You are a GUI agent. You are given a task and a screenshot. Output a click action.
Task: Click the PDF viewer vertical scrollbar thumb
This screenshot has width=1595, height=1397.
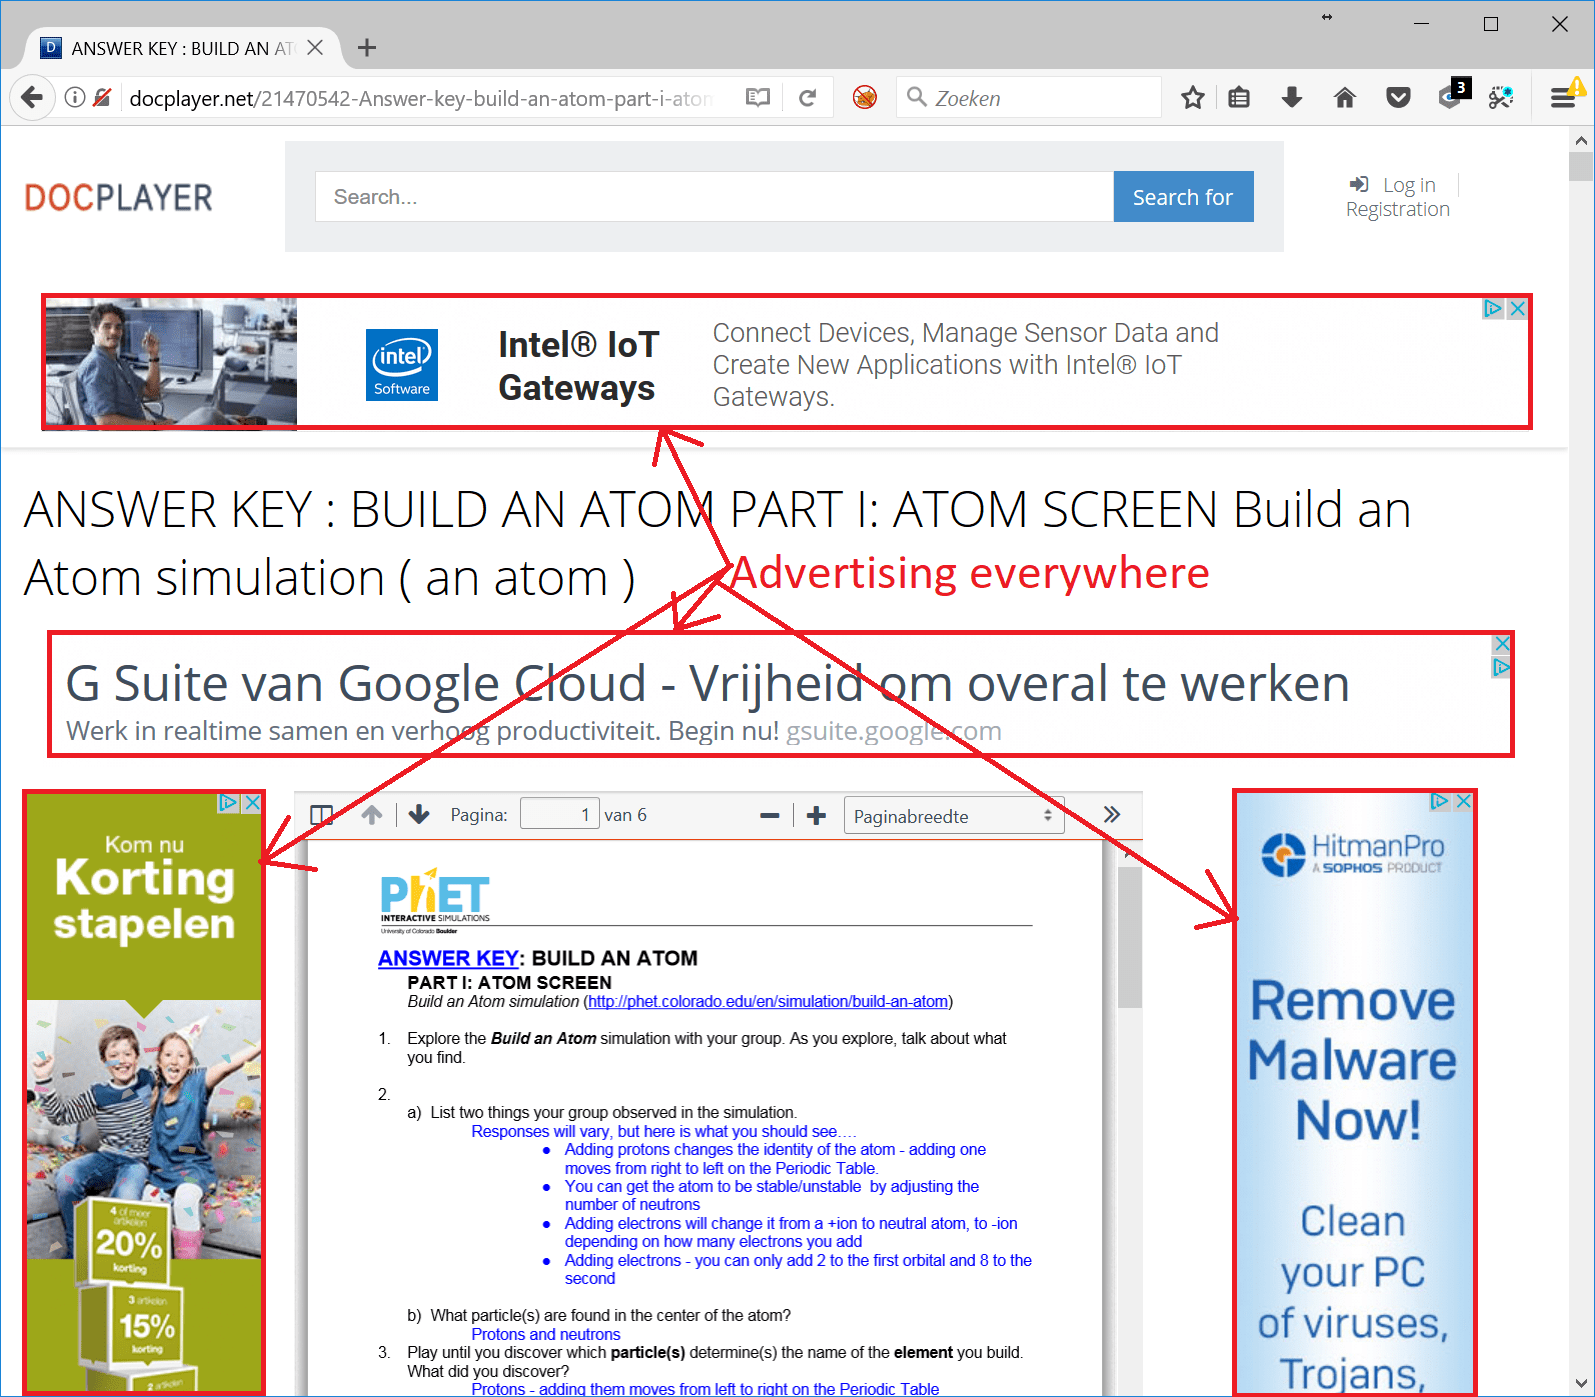(x=1129, y=937)
